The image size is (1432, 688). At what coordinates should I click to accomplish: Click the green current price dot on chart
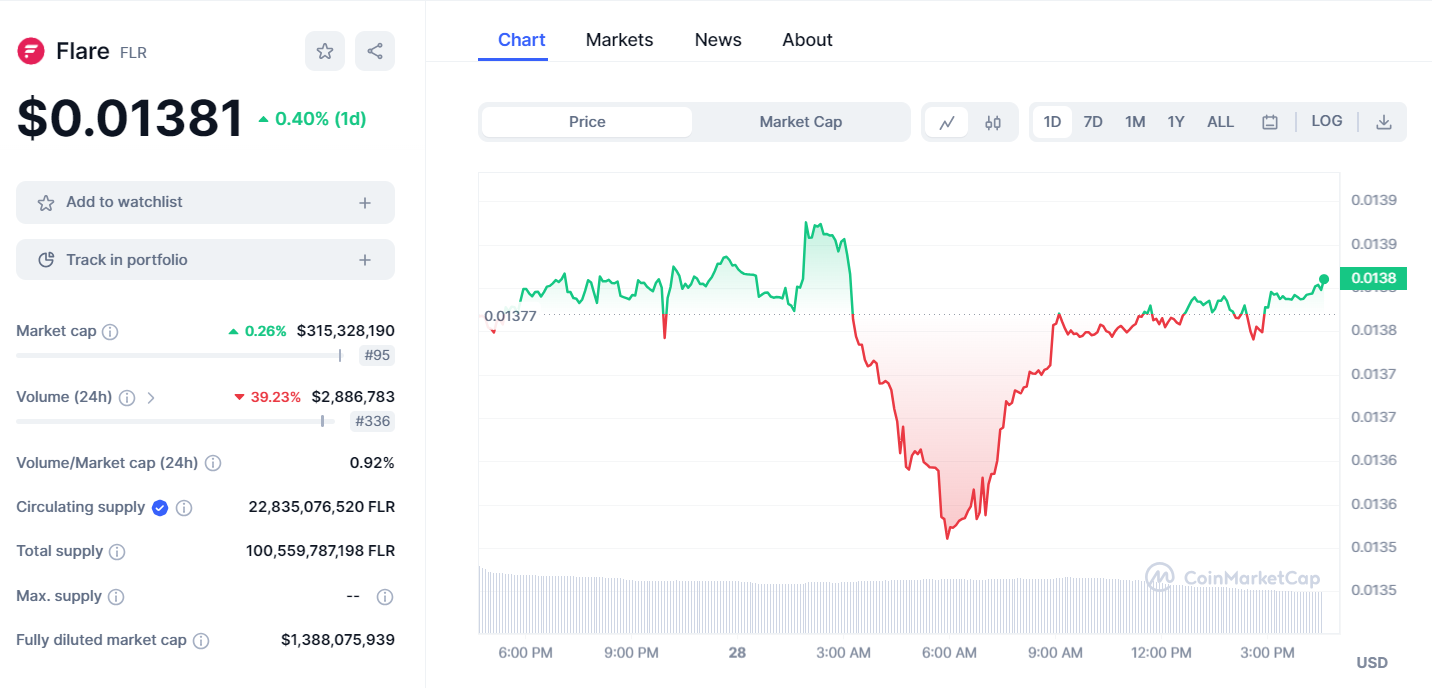pos(1324,279)
